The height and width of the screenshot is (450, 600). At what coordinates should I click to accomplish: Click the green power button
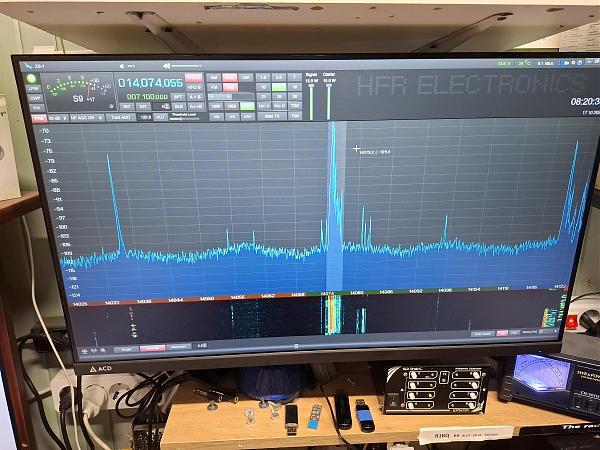pyautogui.click(x=32, y=78)
